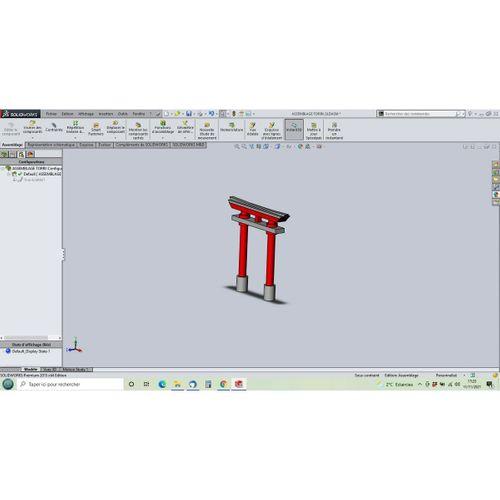Image resolution: width=500 pixels, height=500 pixels.
Task: Start a Nouvelle étude de mouvement
Action: (207, 132)
